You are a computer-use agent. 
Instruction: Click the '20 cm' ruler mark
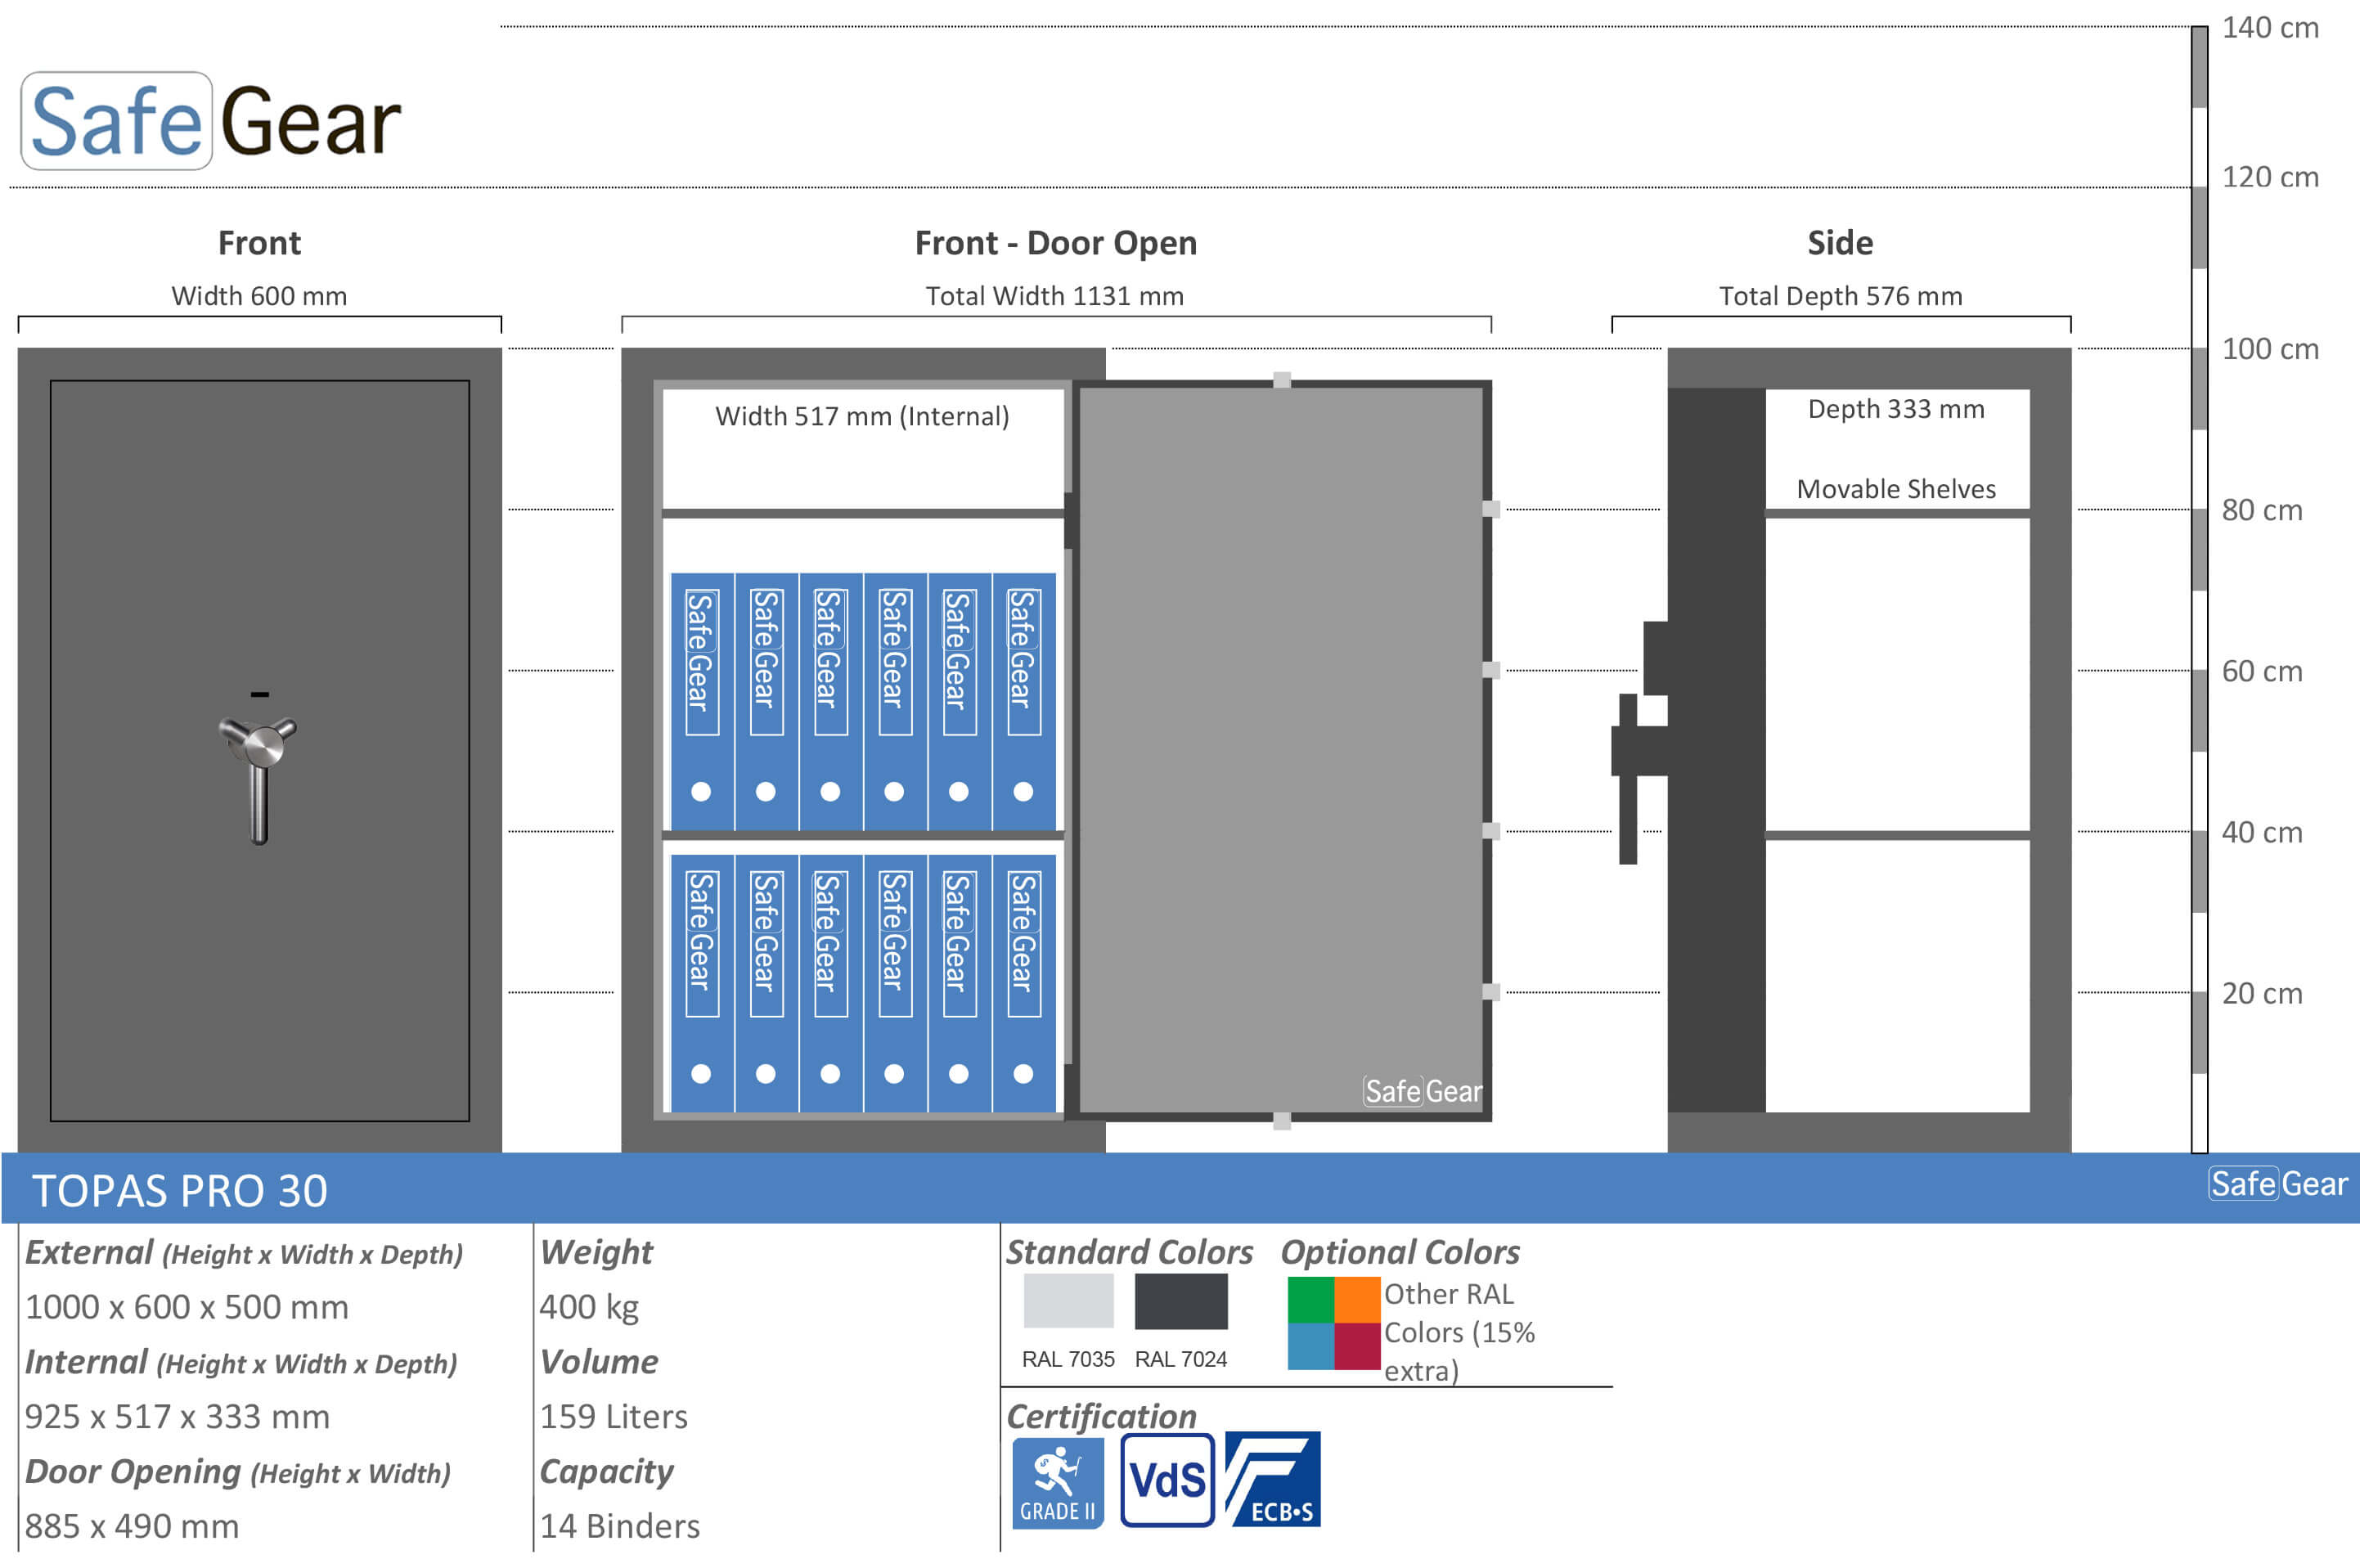coord(2262,993)
